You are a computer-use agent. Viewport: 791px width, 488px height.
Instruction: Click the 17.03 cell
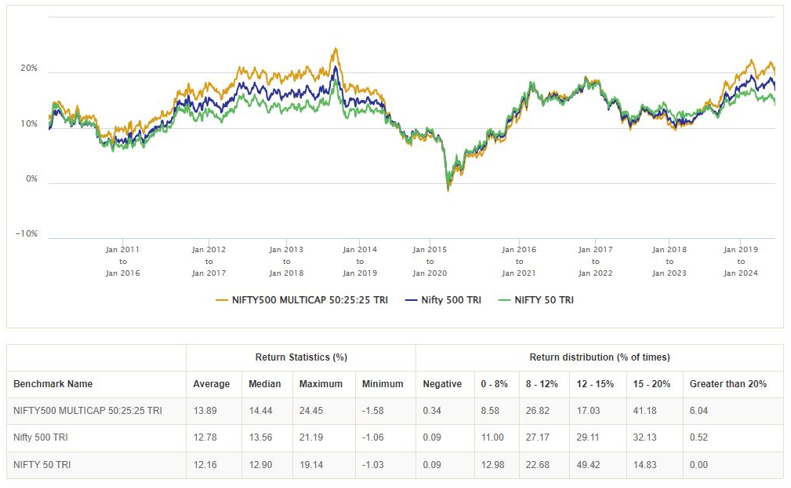click(588, 411)
